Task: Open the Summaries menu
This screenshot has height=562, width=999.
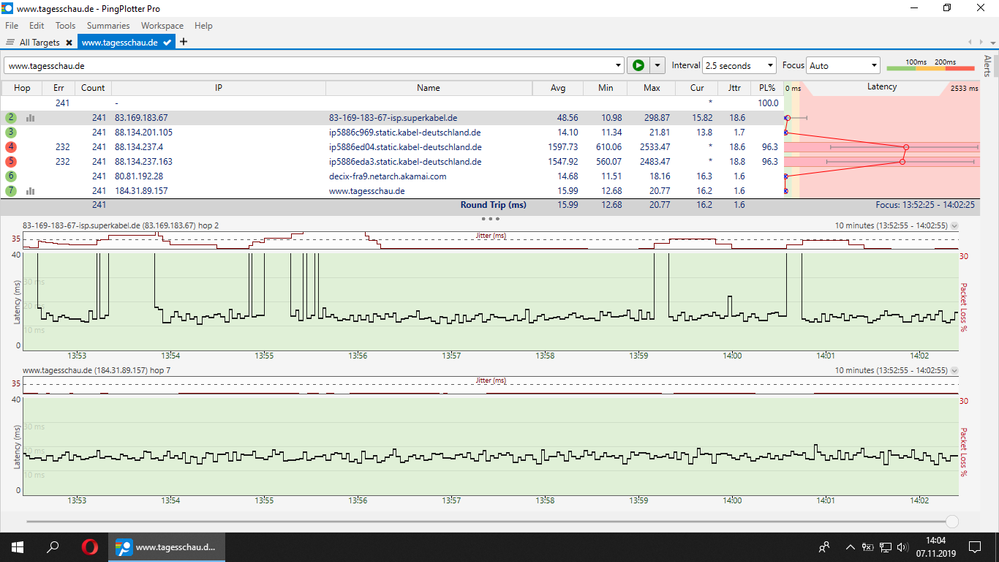Action: 108,25
